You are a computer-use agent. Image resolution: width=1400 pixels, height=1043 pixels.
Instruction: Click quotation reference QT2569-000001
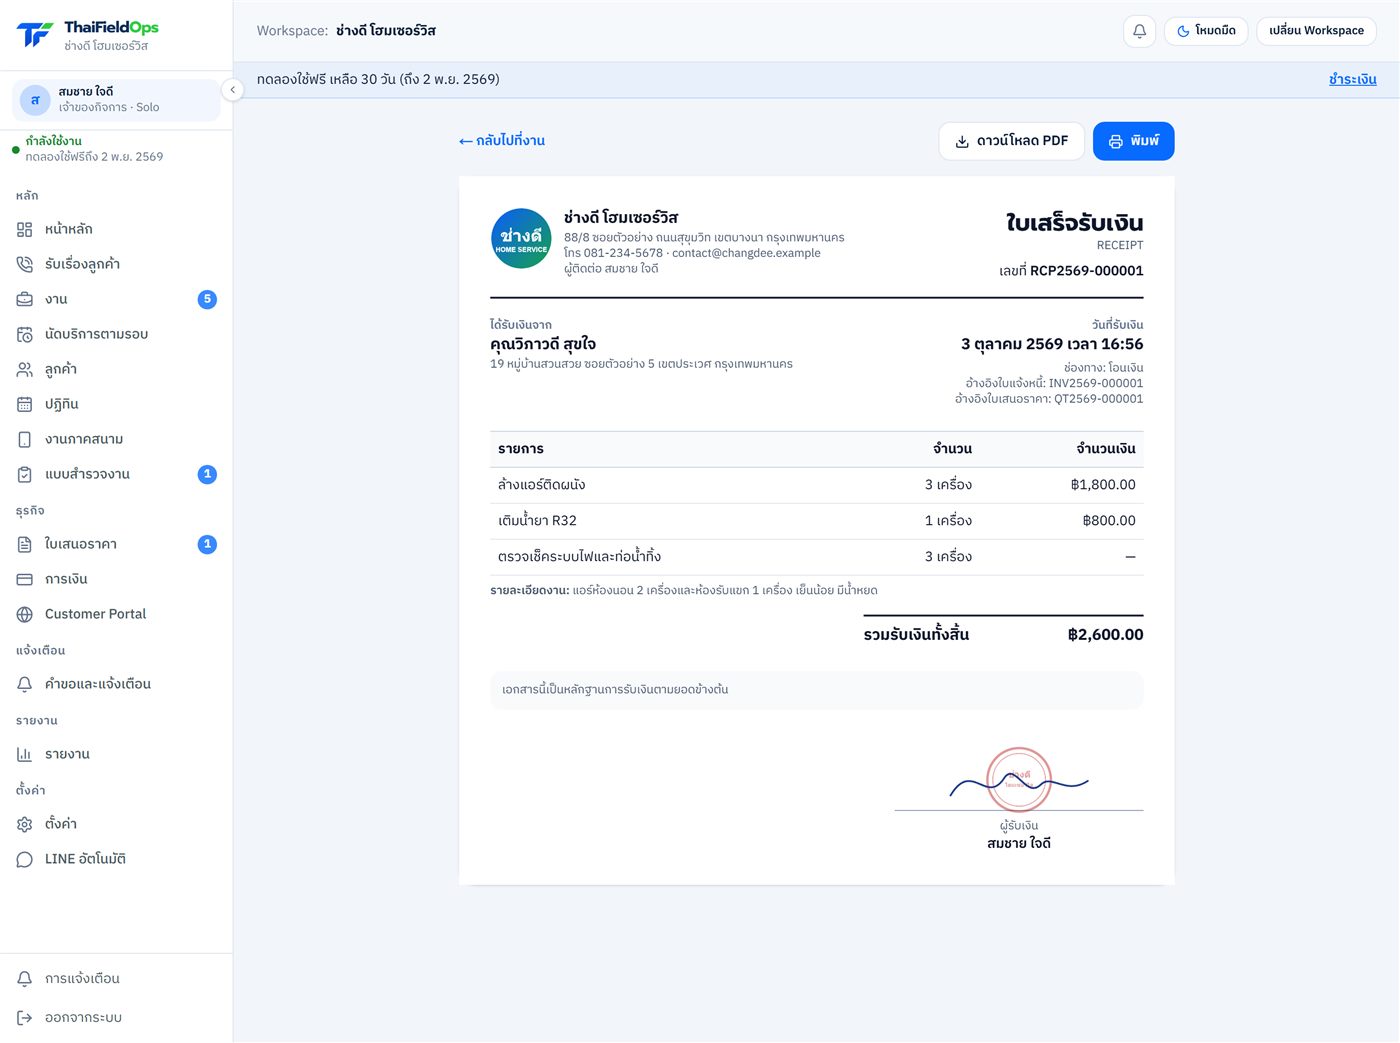point(1098,399)
